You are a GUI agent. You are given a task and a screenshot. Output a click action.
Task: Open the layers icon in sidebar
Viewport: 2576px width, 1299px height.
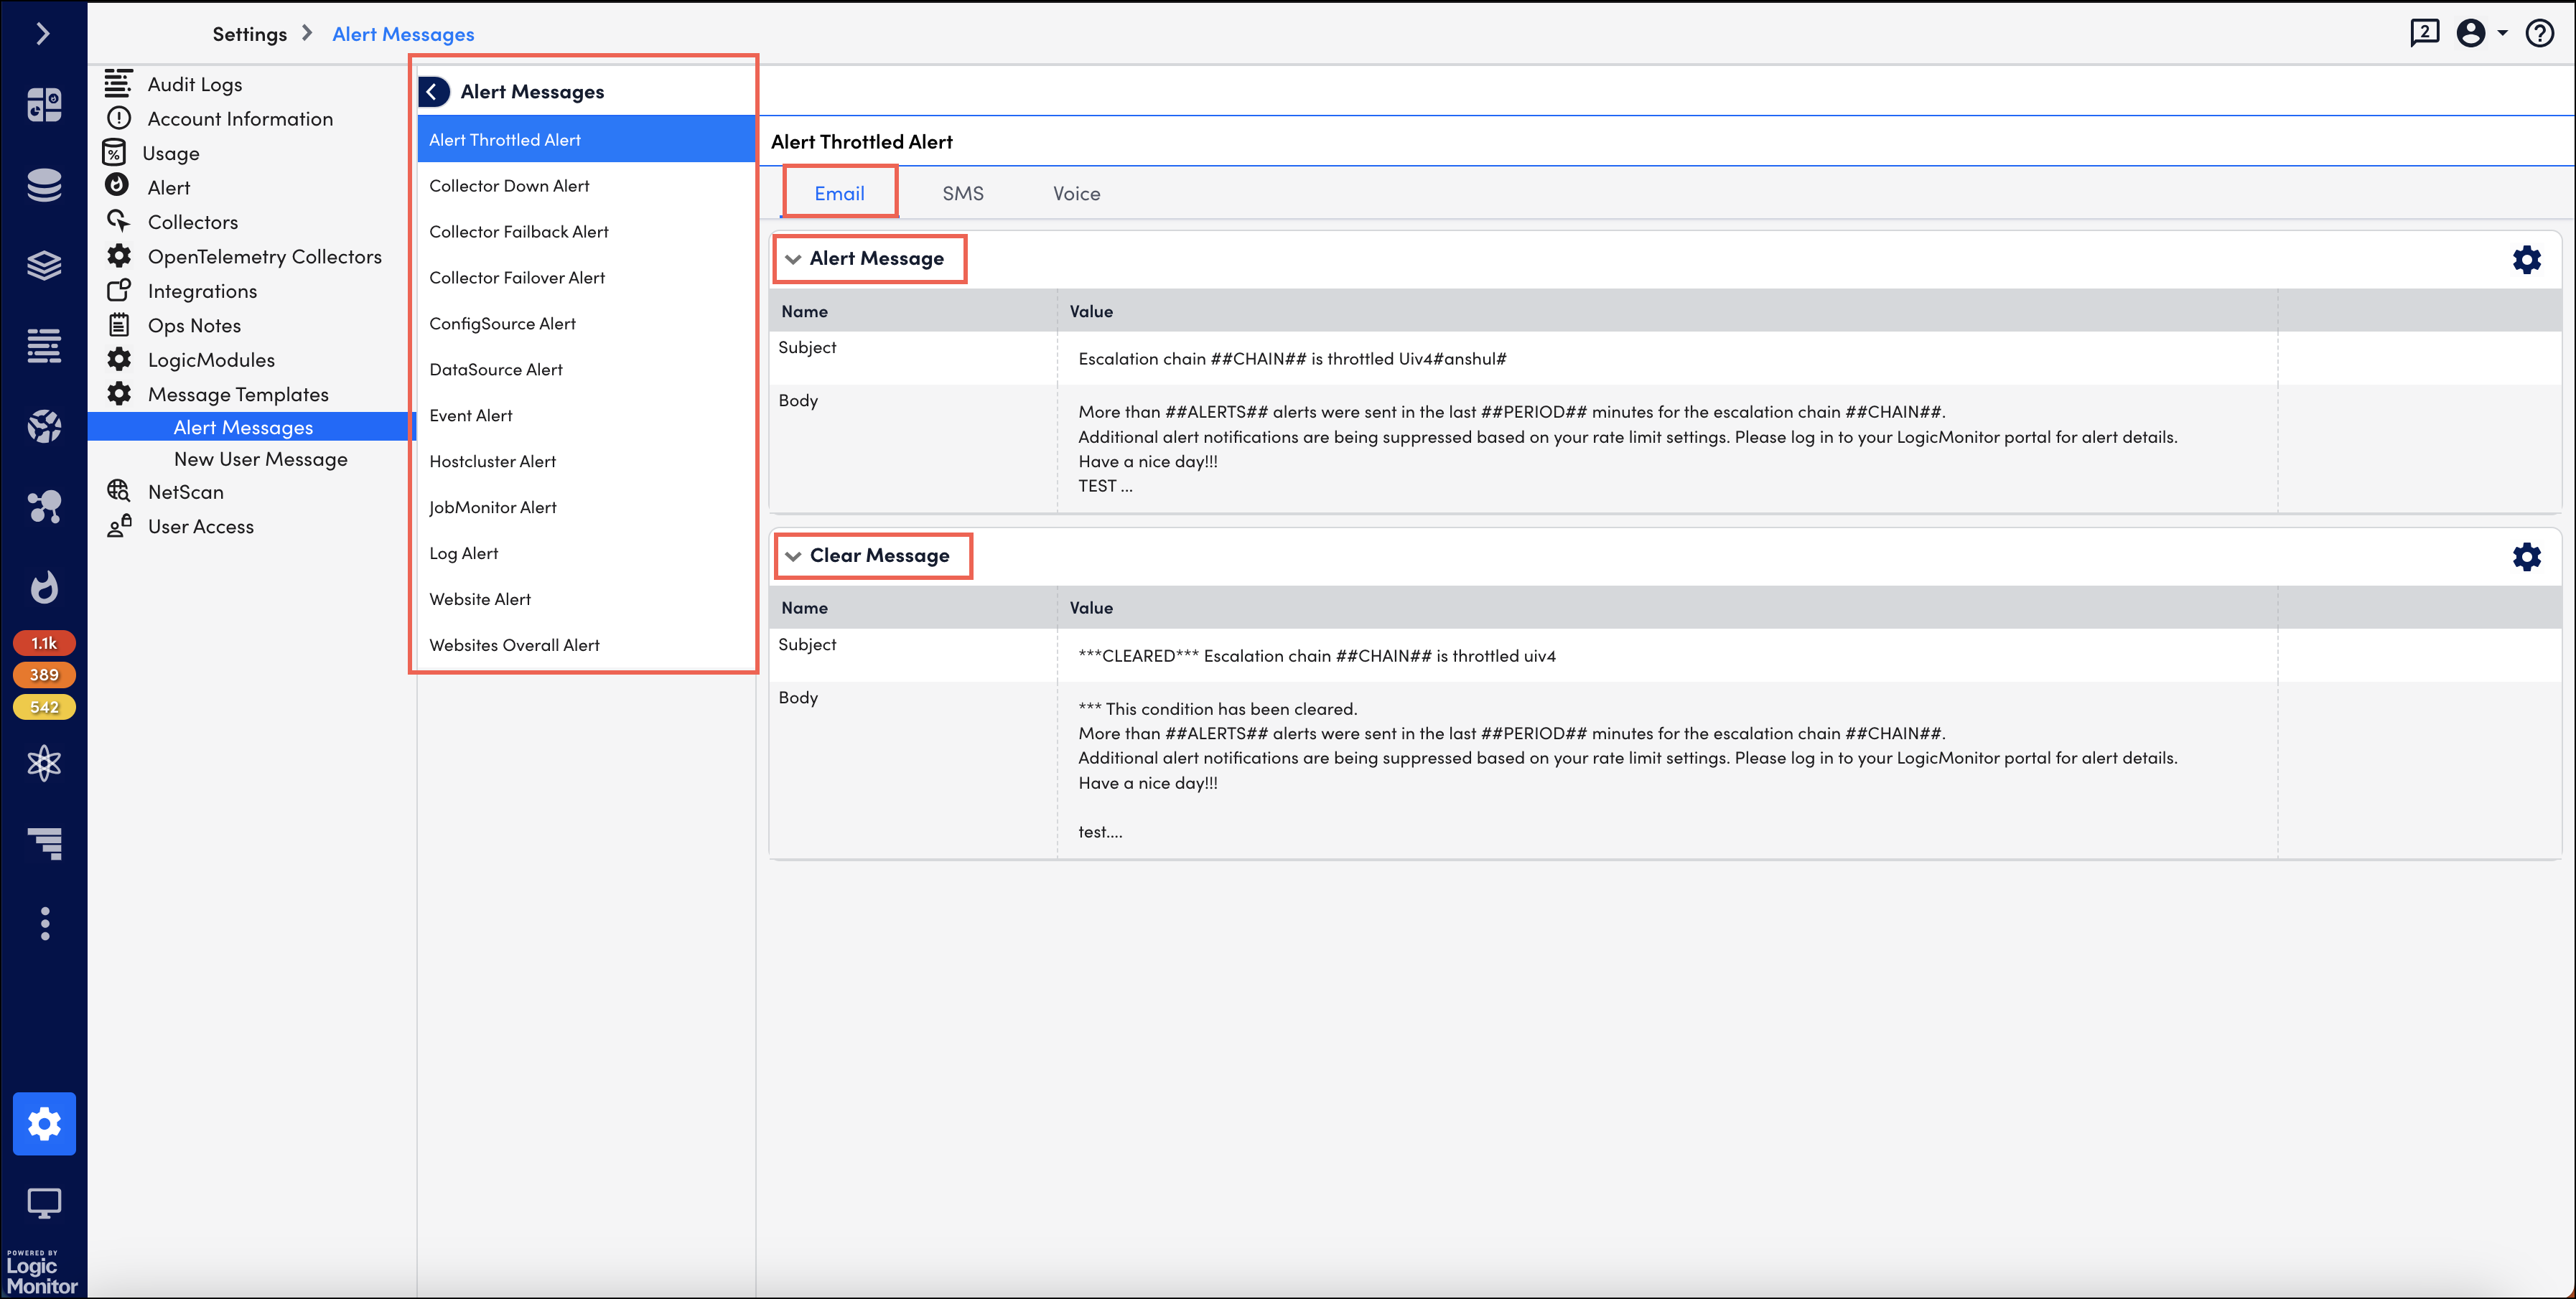tap(44, 265)
